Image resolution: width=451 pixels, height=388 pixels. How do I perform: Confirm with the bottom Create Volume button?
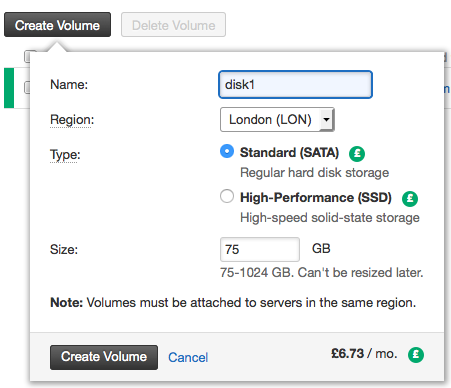tap(104, 357)
